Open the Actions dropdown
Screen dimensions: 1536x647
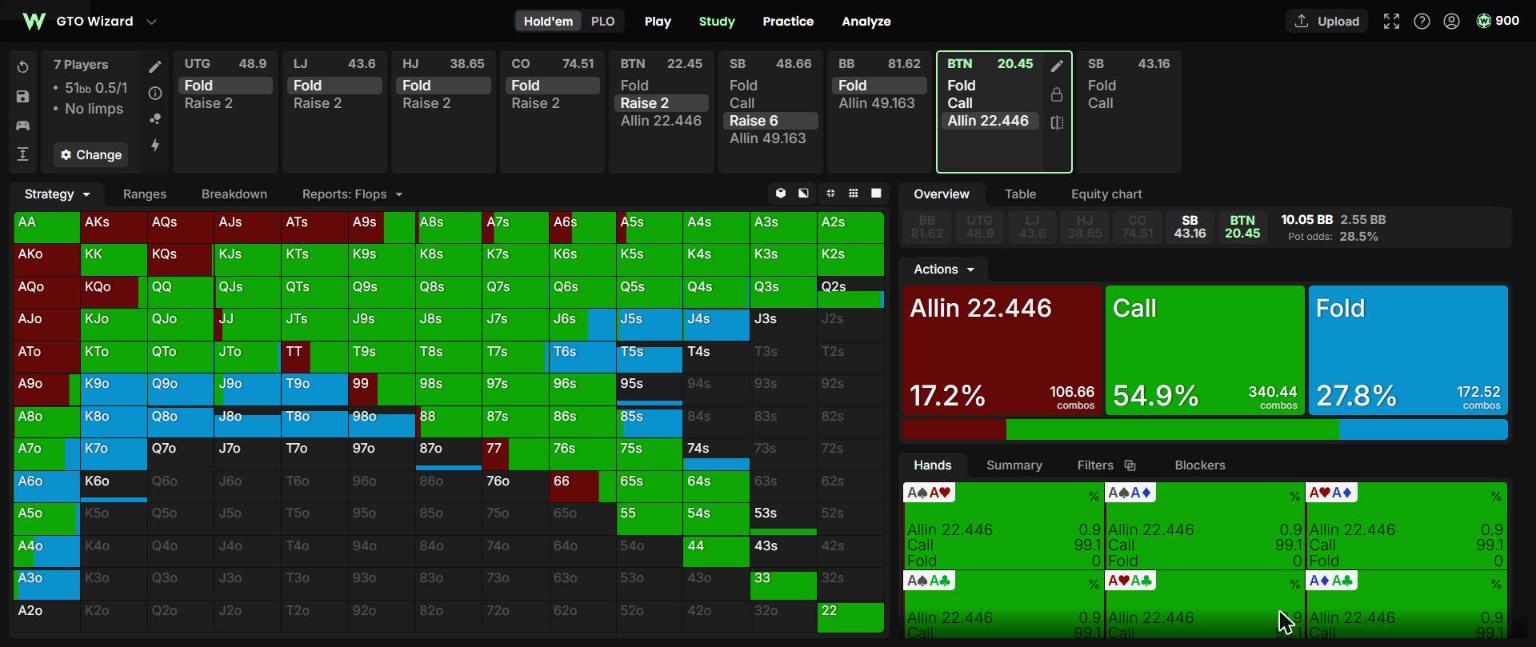(x=943, y=269)
